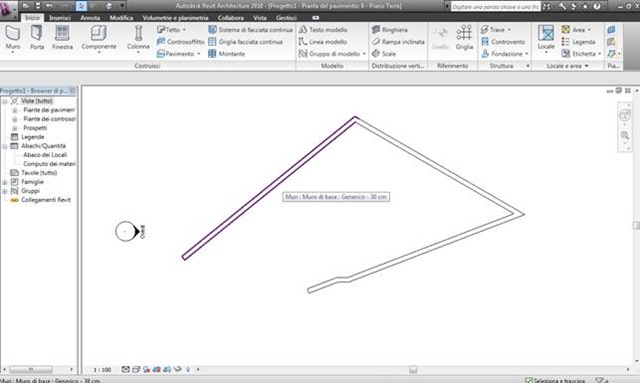640x383 pixels.
Task: Select the Montante mullion tool
Action: point(227,54)
